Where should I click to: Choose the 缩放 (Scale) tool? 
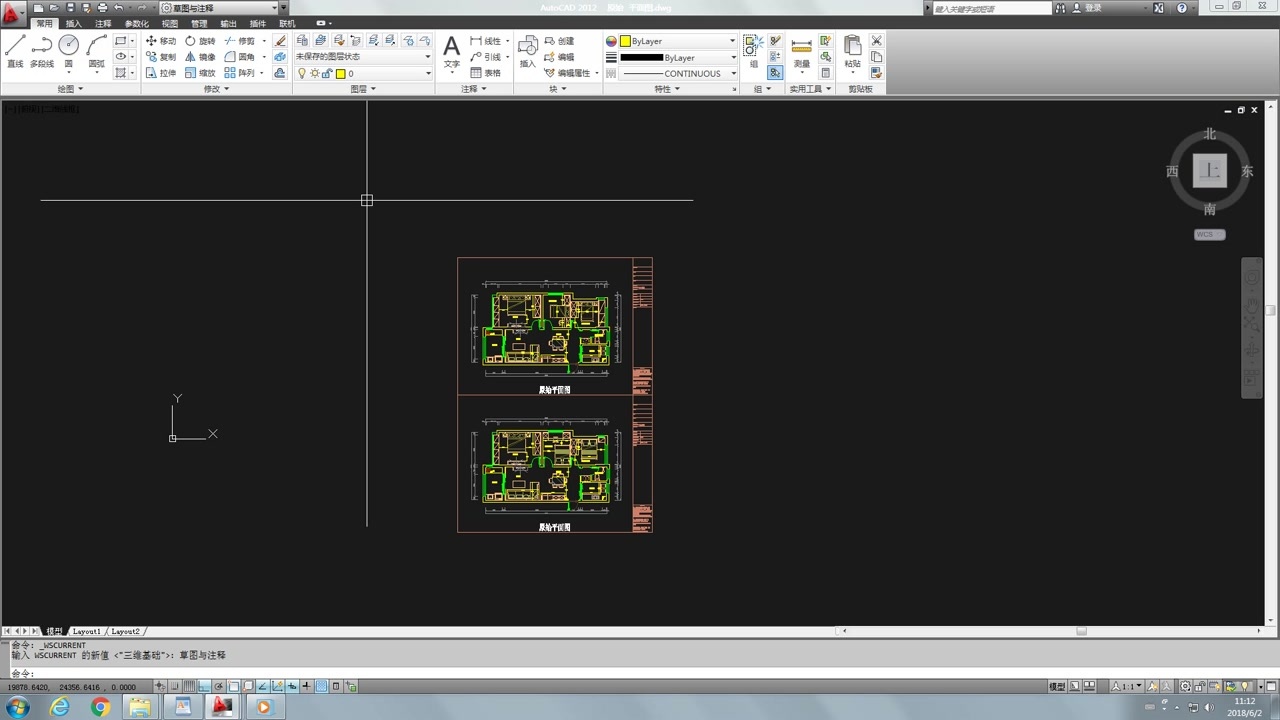(x=200, y=73)
